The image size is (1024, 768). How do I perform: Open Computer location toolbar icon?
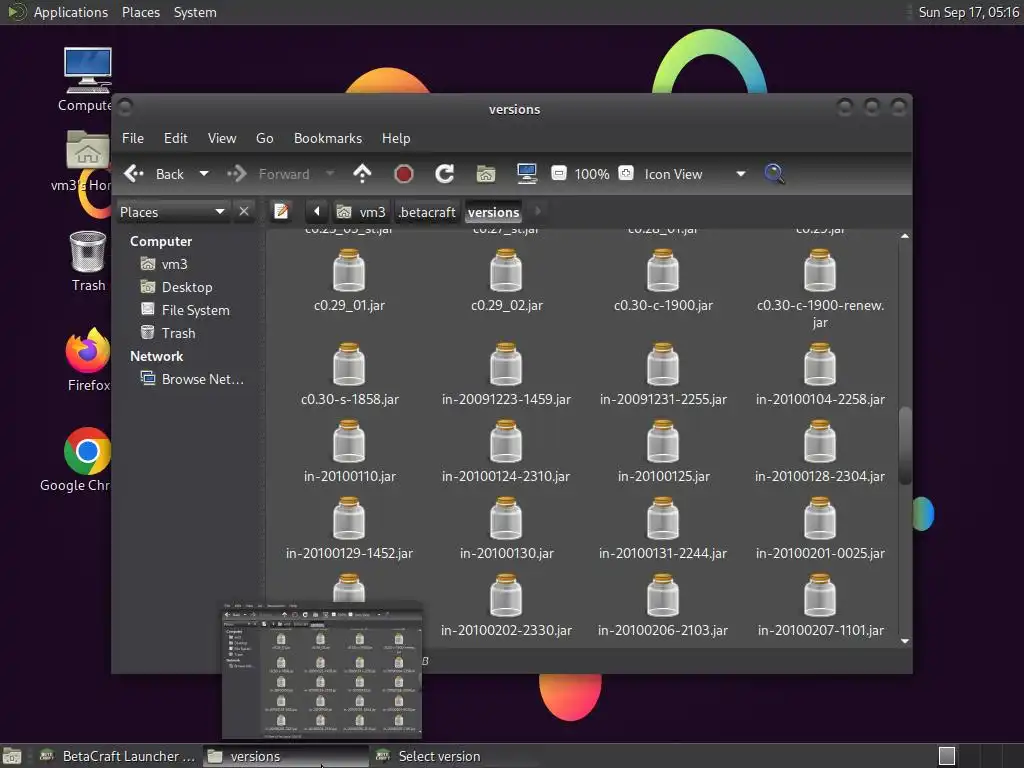point(526,174)
